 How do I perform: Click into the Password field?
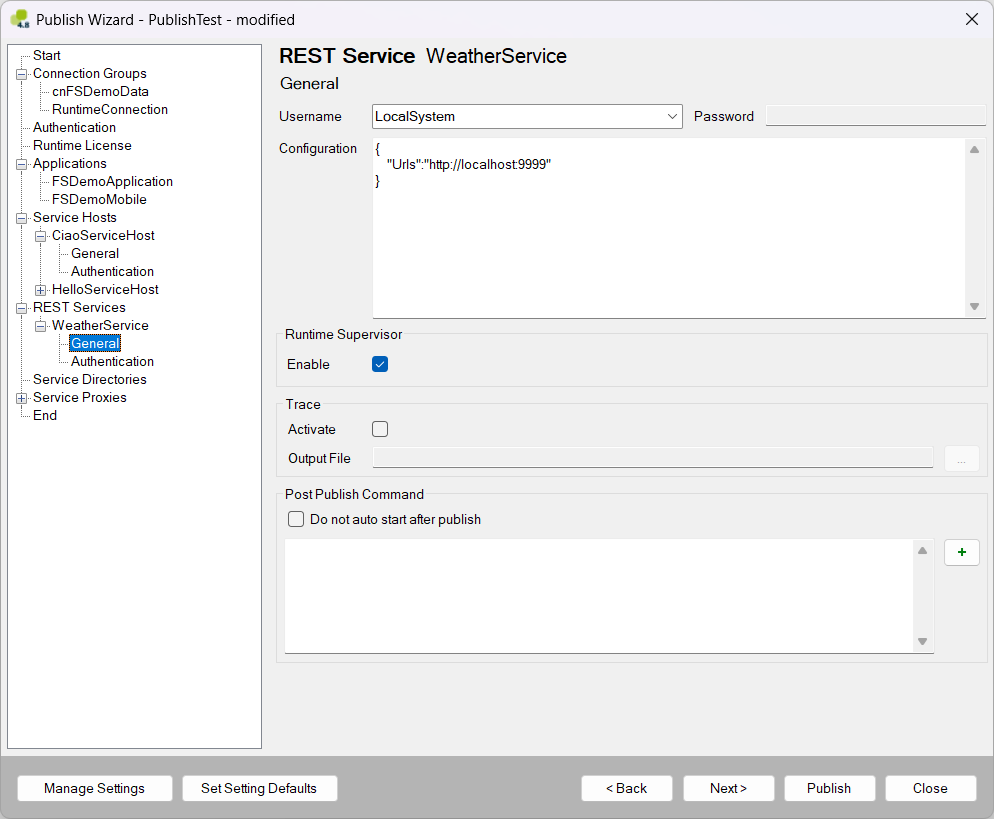tap(875, 116)
